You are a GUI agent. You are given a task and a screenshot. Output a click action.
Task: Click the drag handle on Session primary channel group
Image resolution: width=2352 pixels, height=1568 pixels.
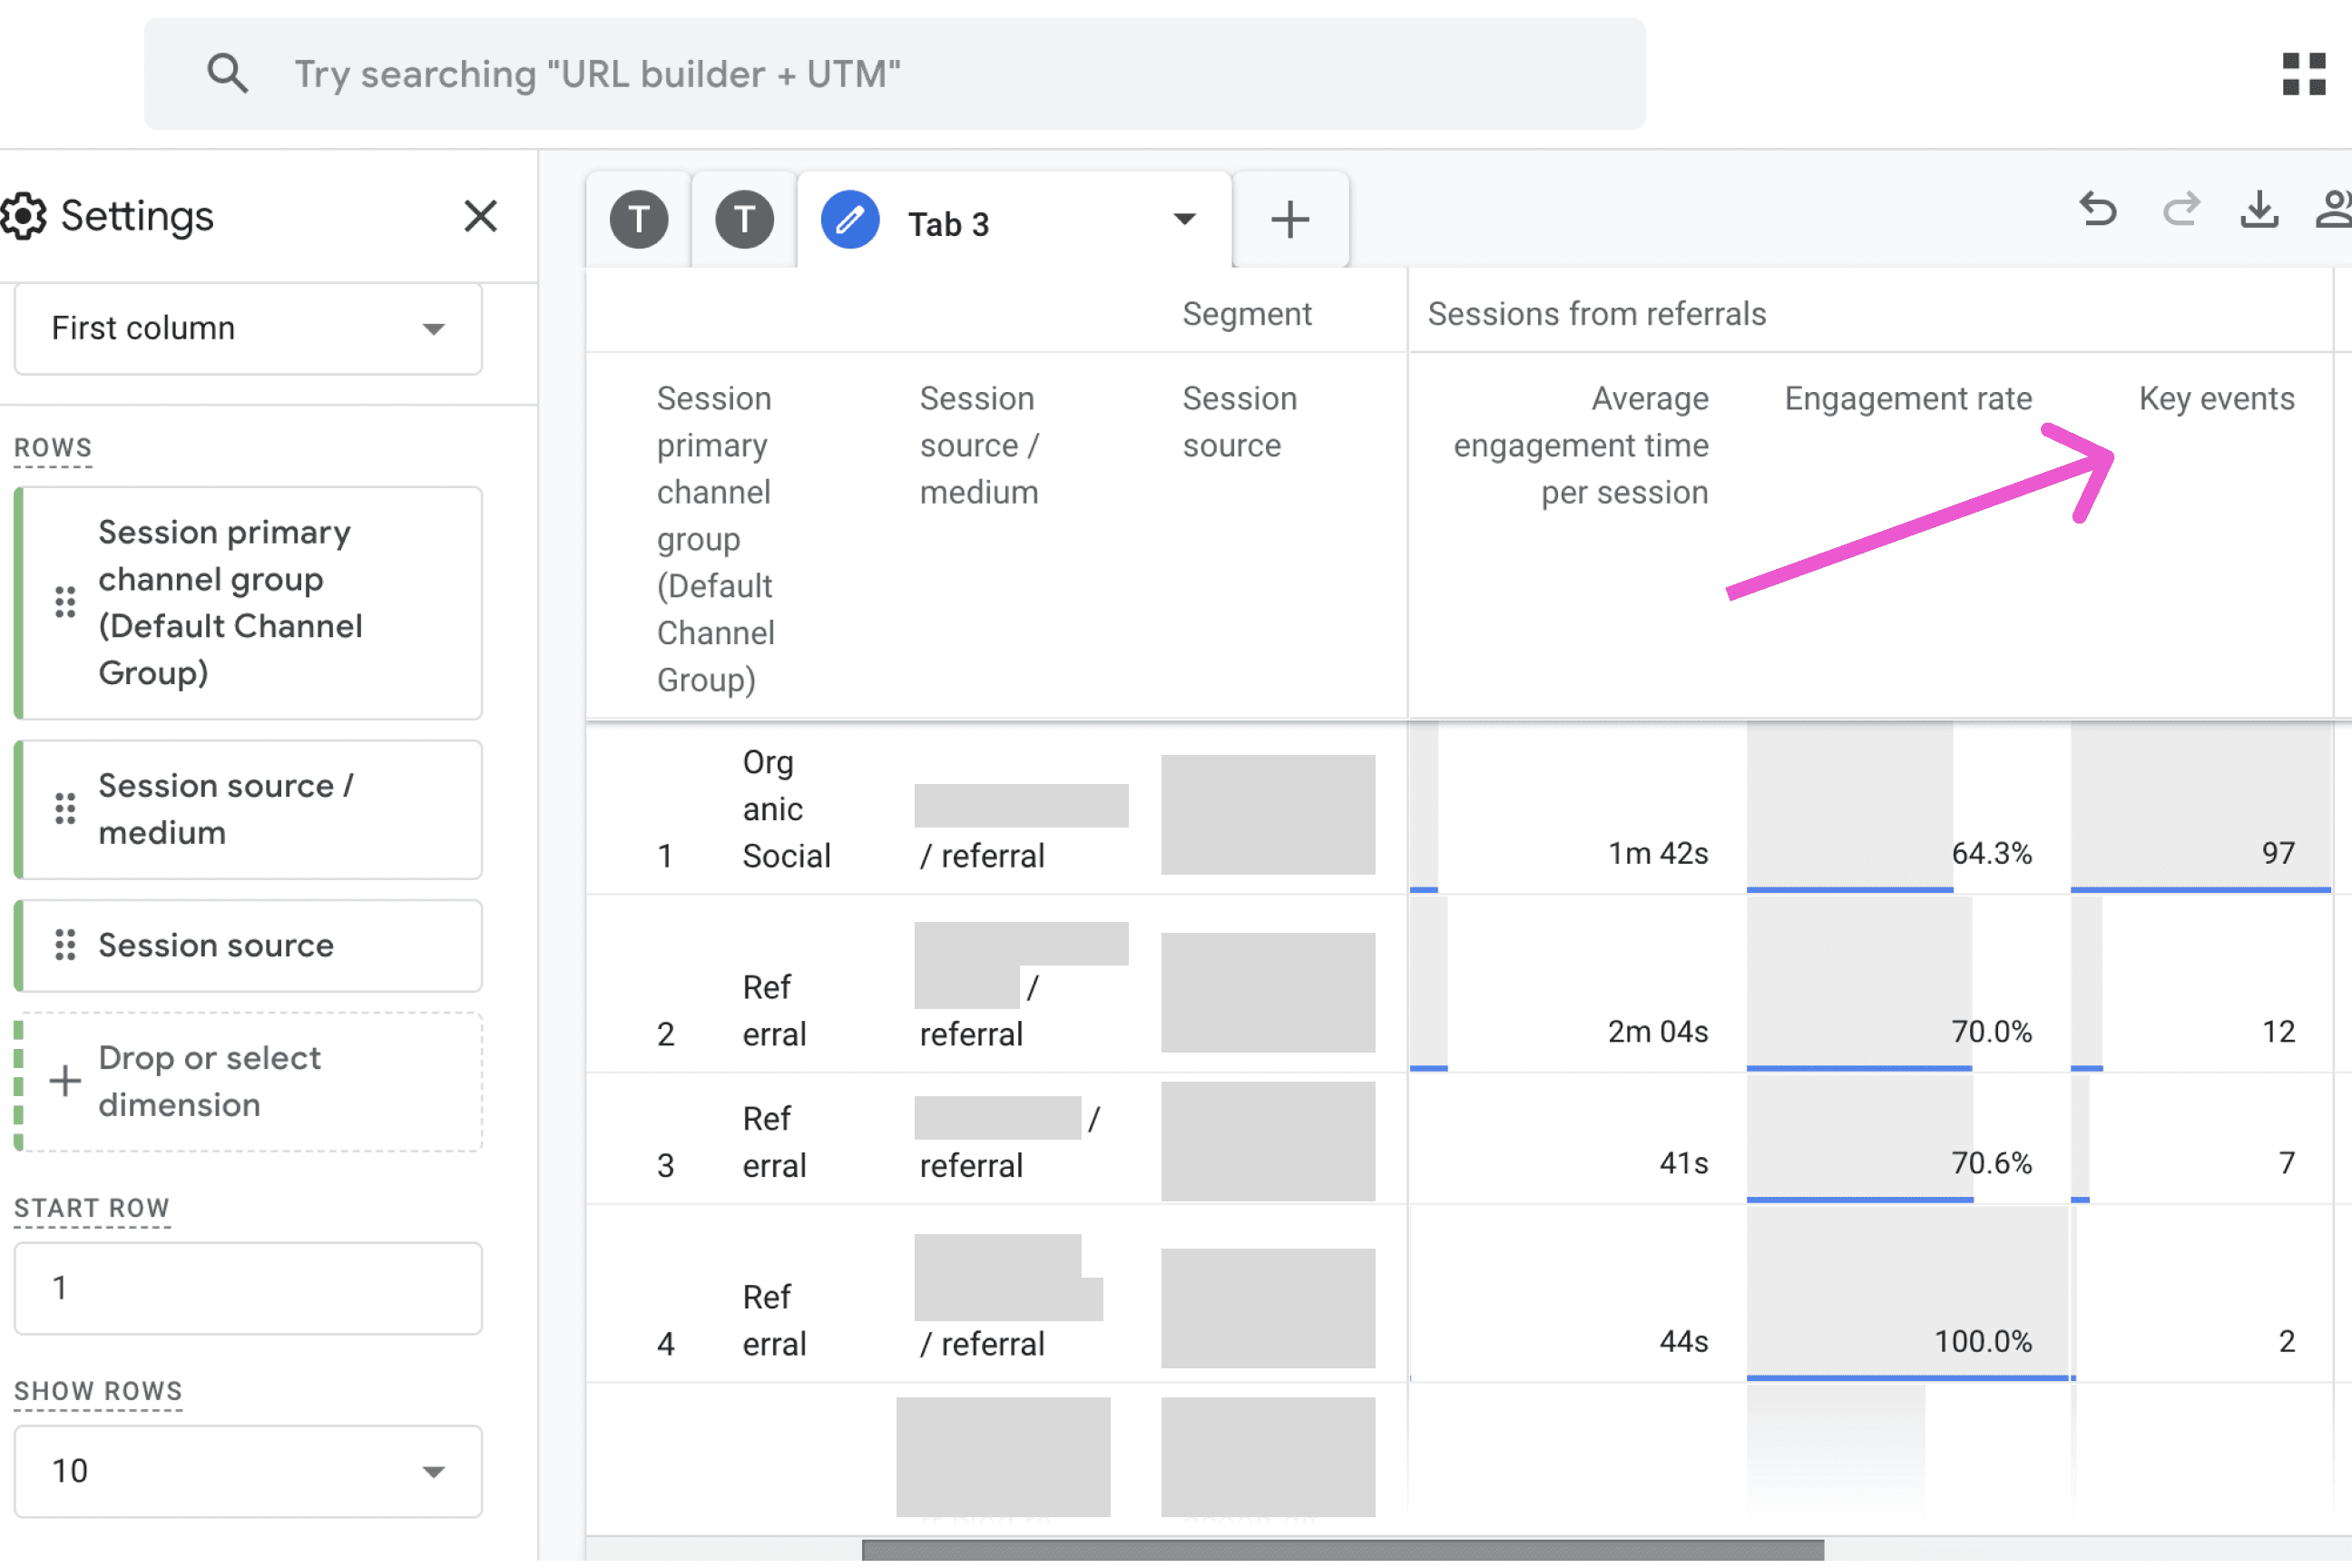point(65,601)
